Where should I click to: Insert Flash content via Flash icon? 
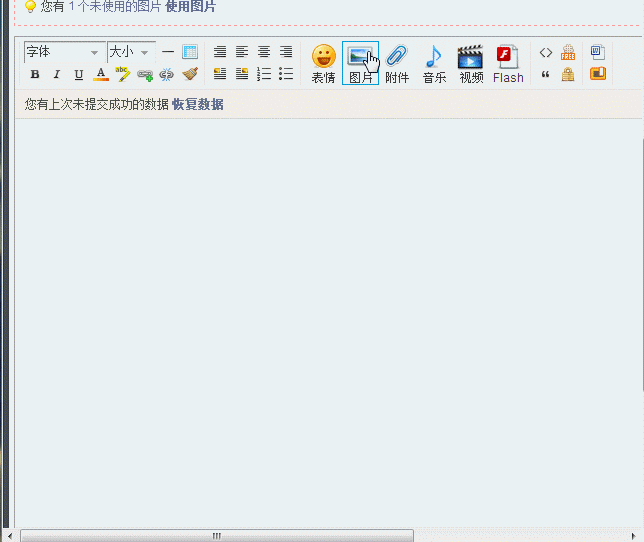pos(508,63)
